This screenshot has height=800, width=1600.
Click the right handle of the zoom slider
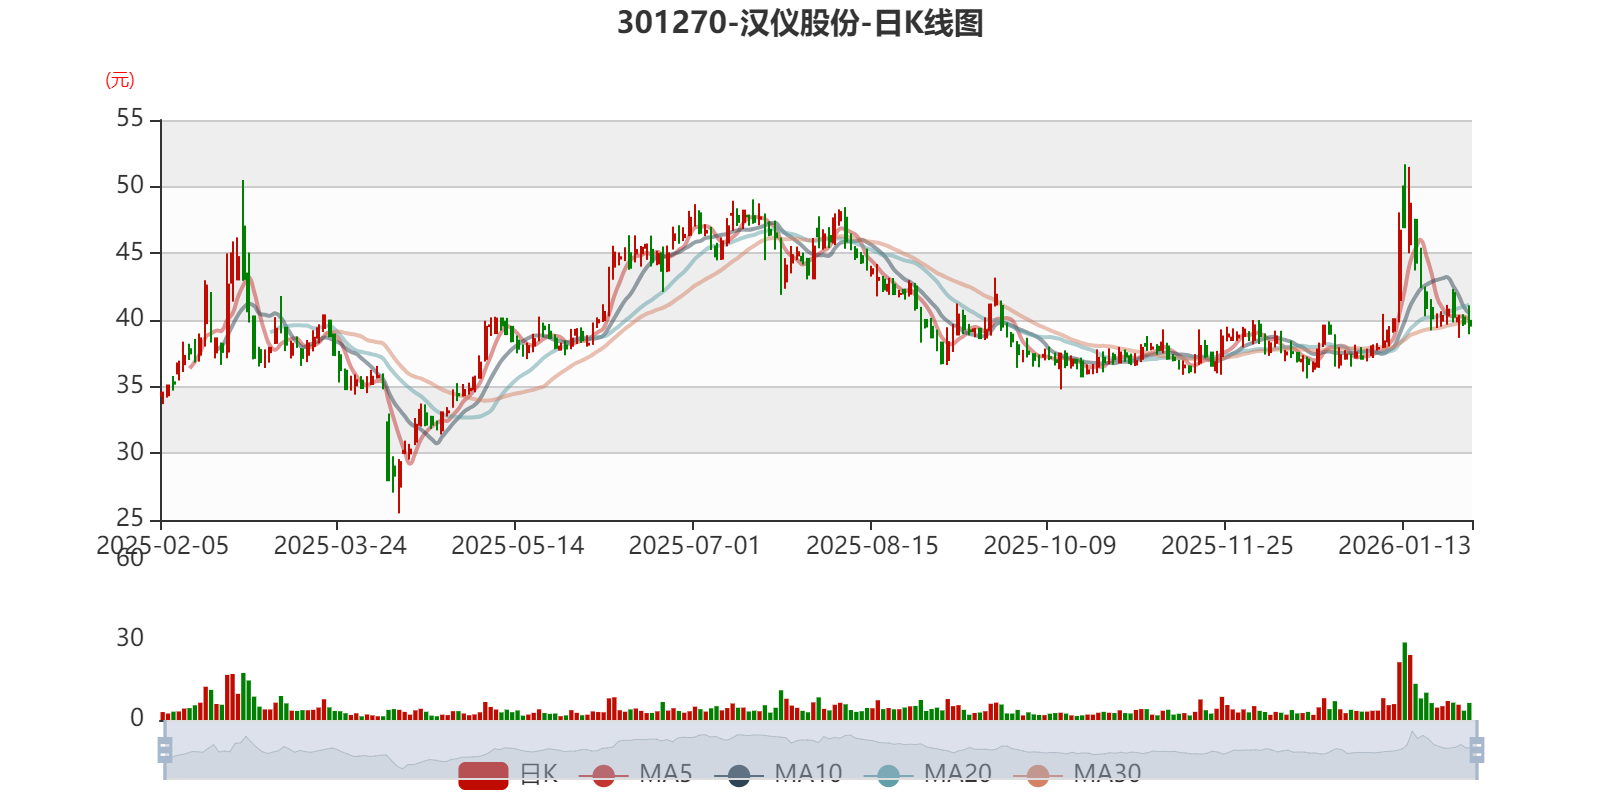point(1477,749)
